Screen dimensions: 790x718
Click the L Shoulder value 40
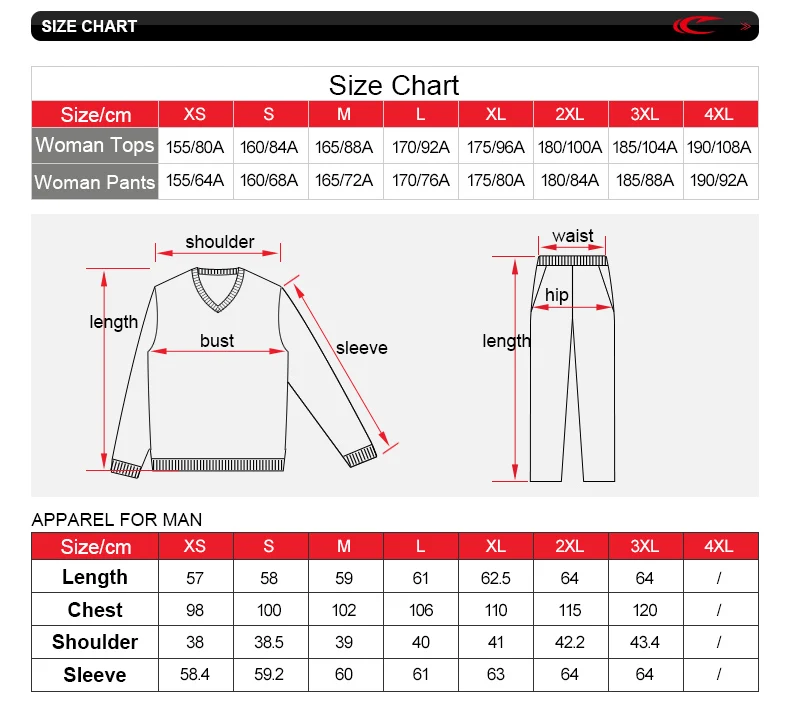point(421,642)
